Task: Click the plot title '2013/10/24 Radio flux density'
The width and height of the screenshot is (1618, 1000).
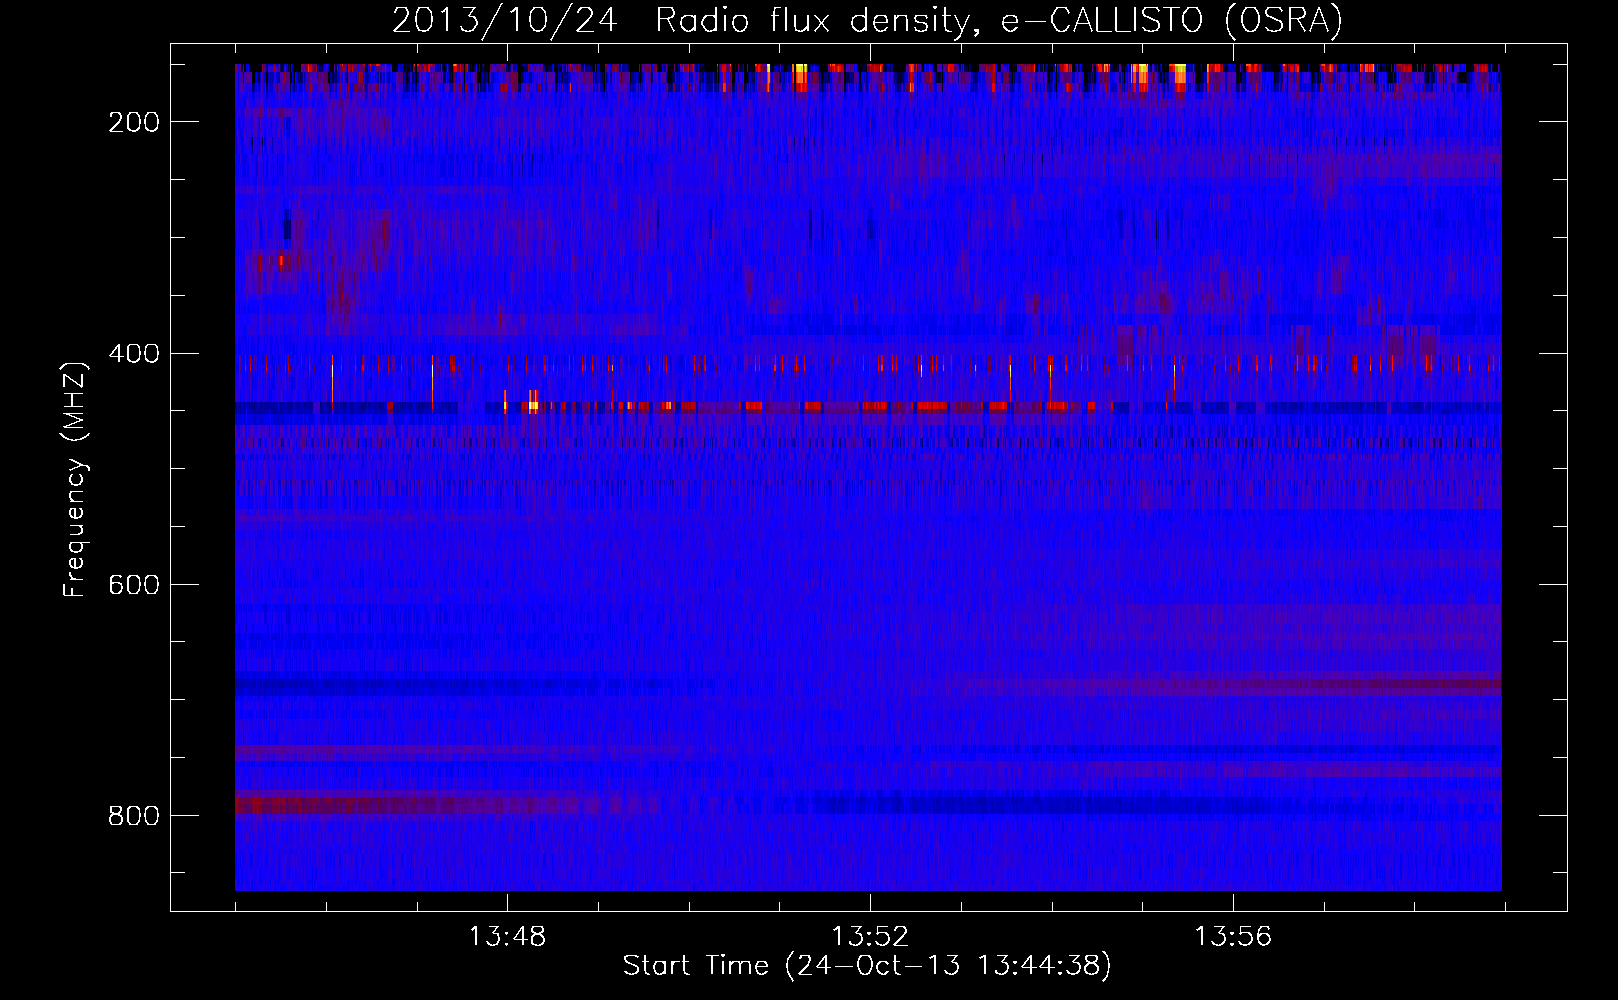Action: (x=867, y=20)
